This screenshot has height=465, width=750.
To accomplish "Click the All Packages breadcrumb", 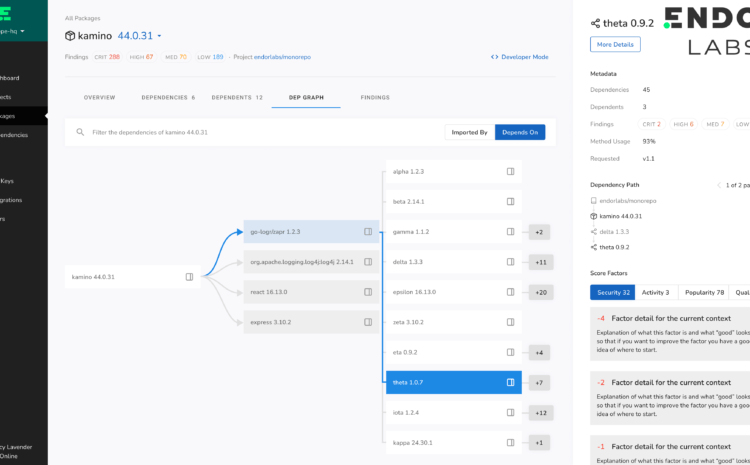I will [83, 18].
